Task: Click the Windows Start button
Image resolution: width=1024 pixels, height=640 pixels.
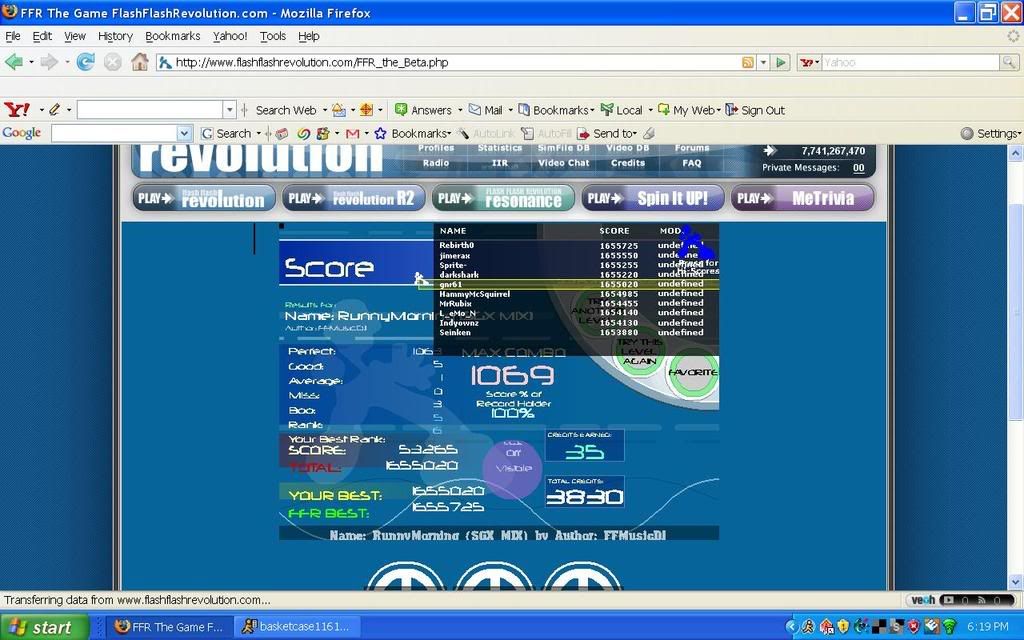Action: pos(44,627)
